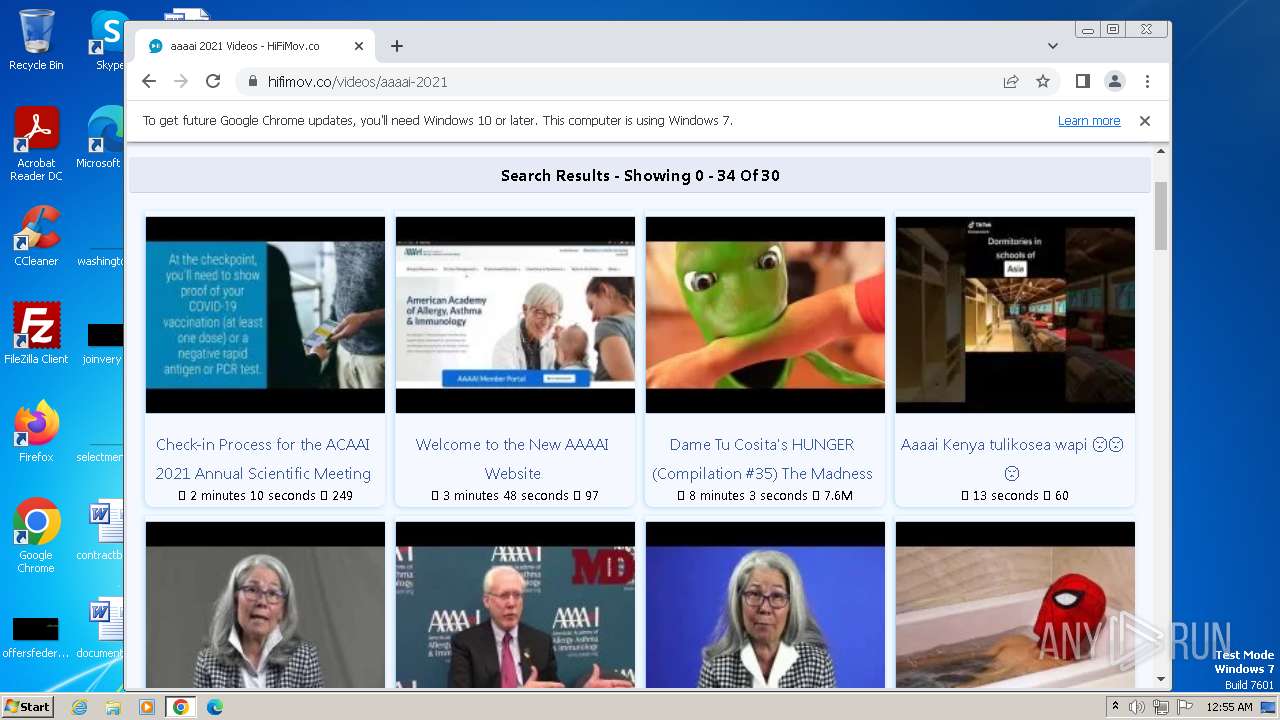Click the vertical scrollbar thumb
1280x720 pixels.
coord(1161,216)
